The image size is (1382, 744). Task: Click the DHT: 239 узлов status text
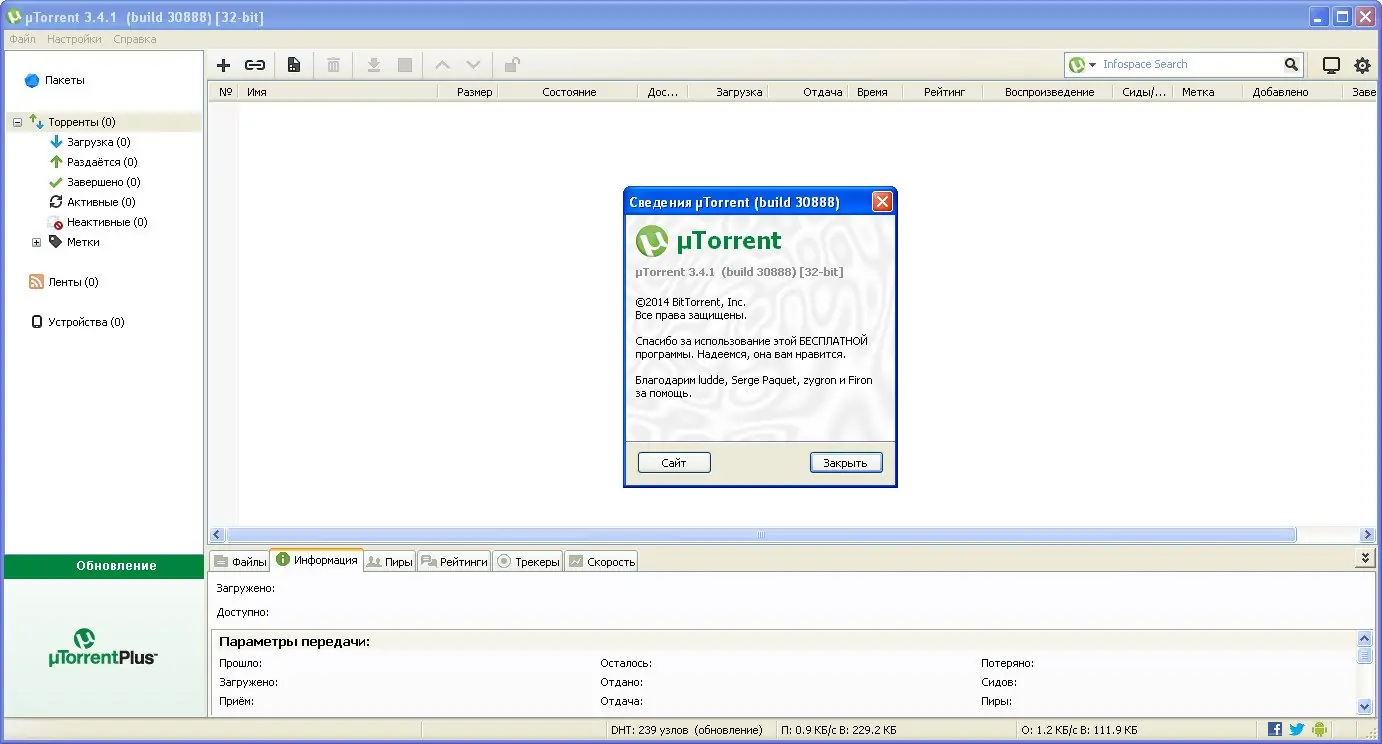point(686,730)
